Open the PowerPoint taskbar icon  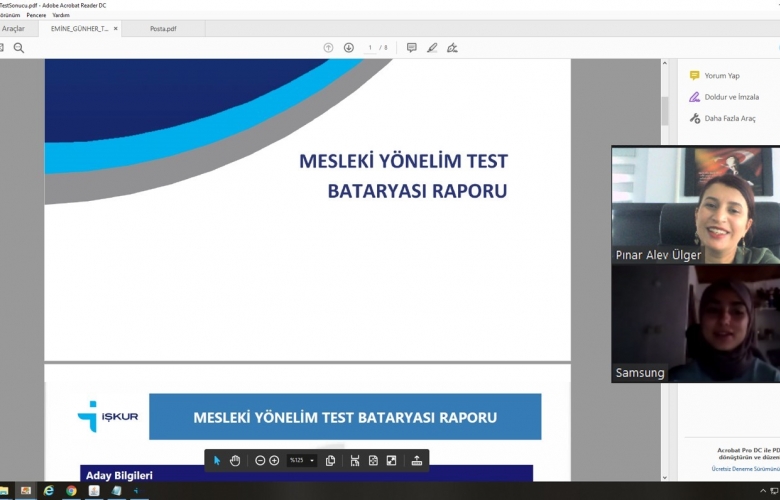[x=26, y=491]
